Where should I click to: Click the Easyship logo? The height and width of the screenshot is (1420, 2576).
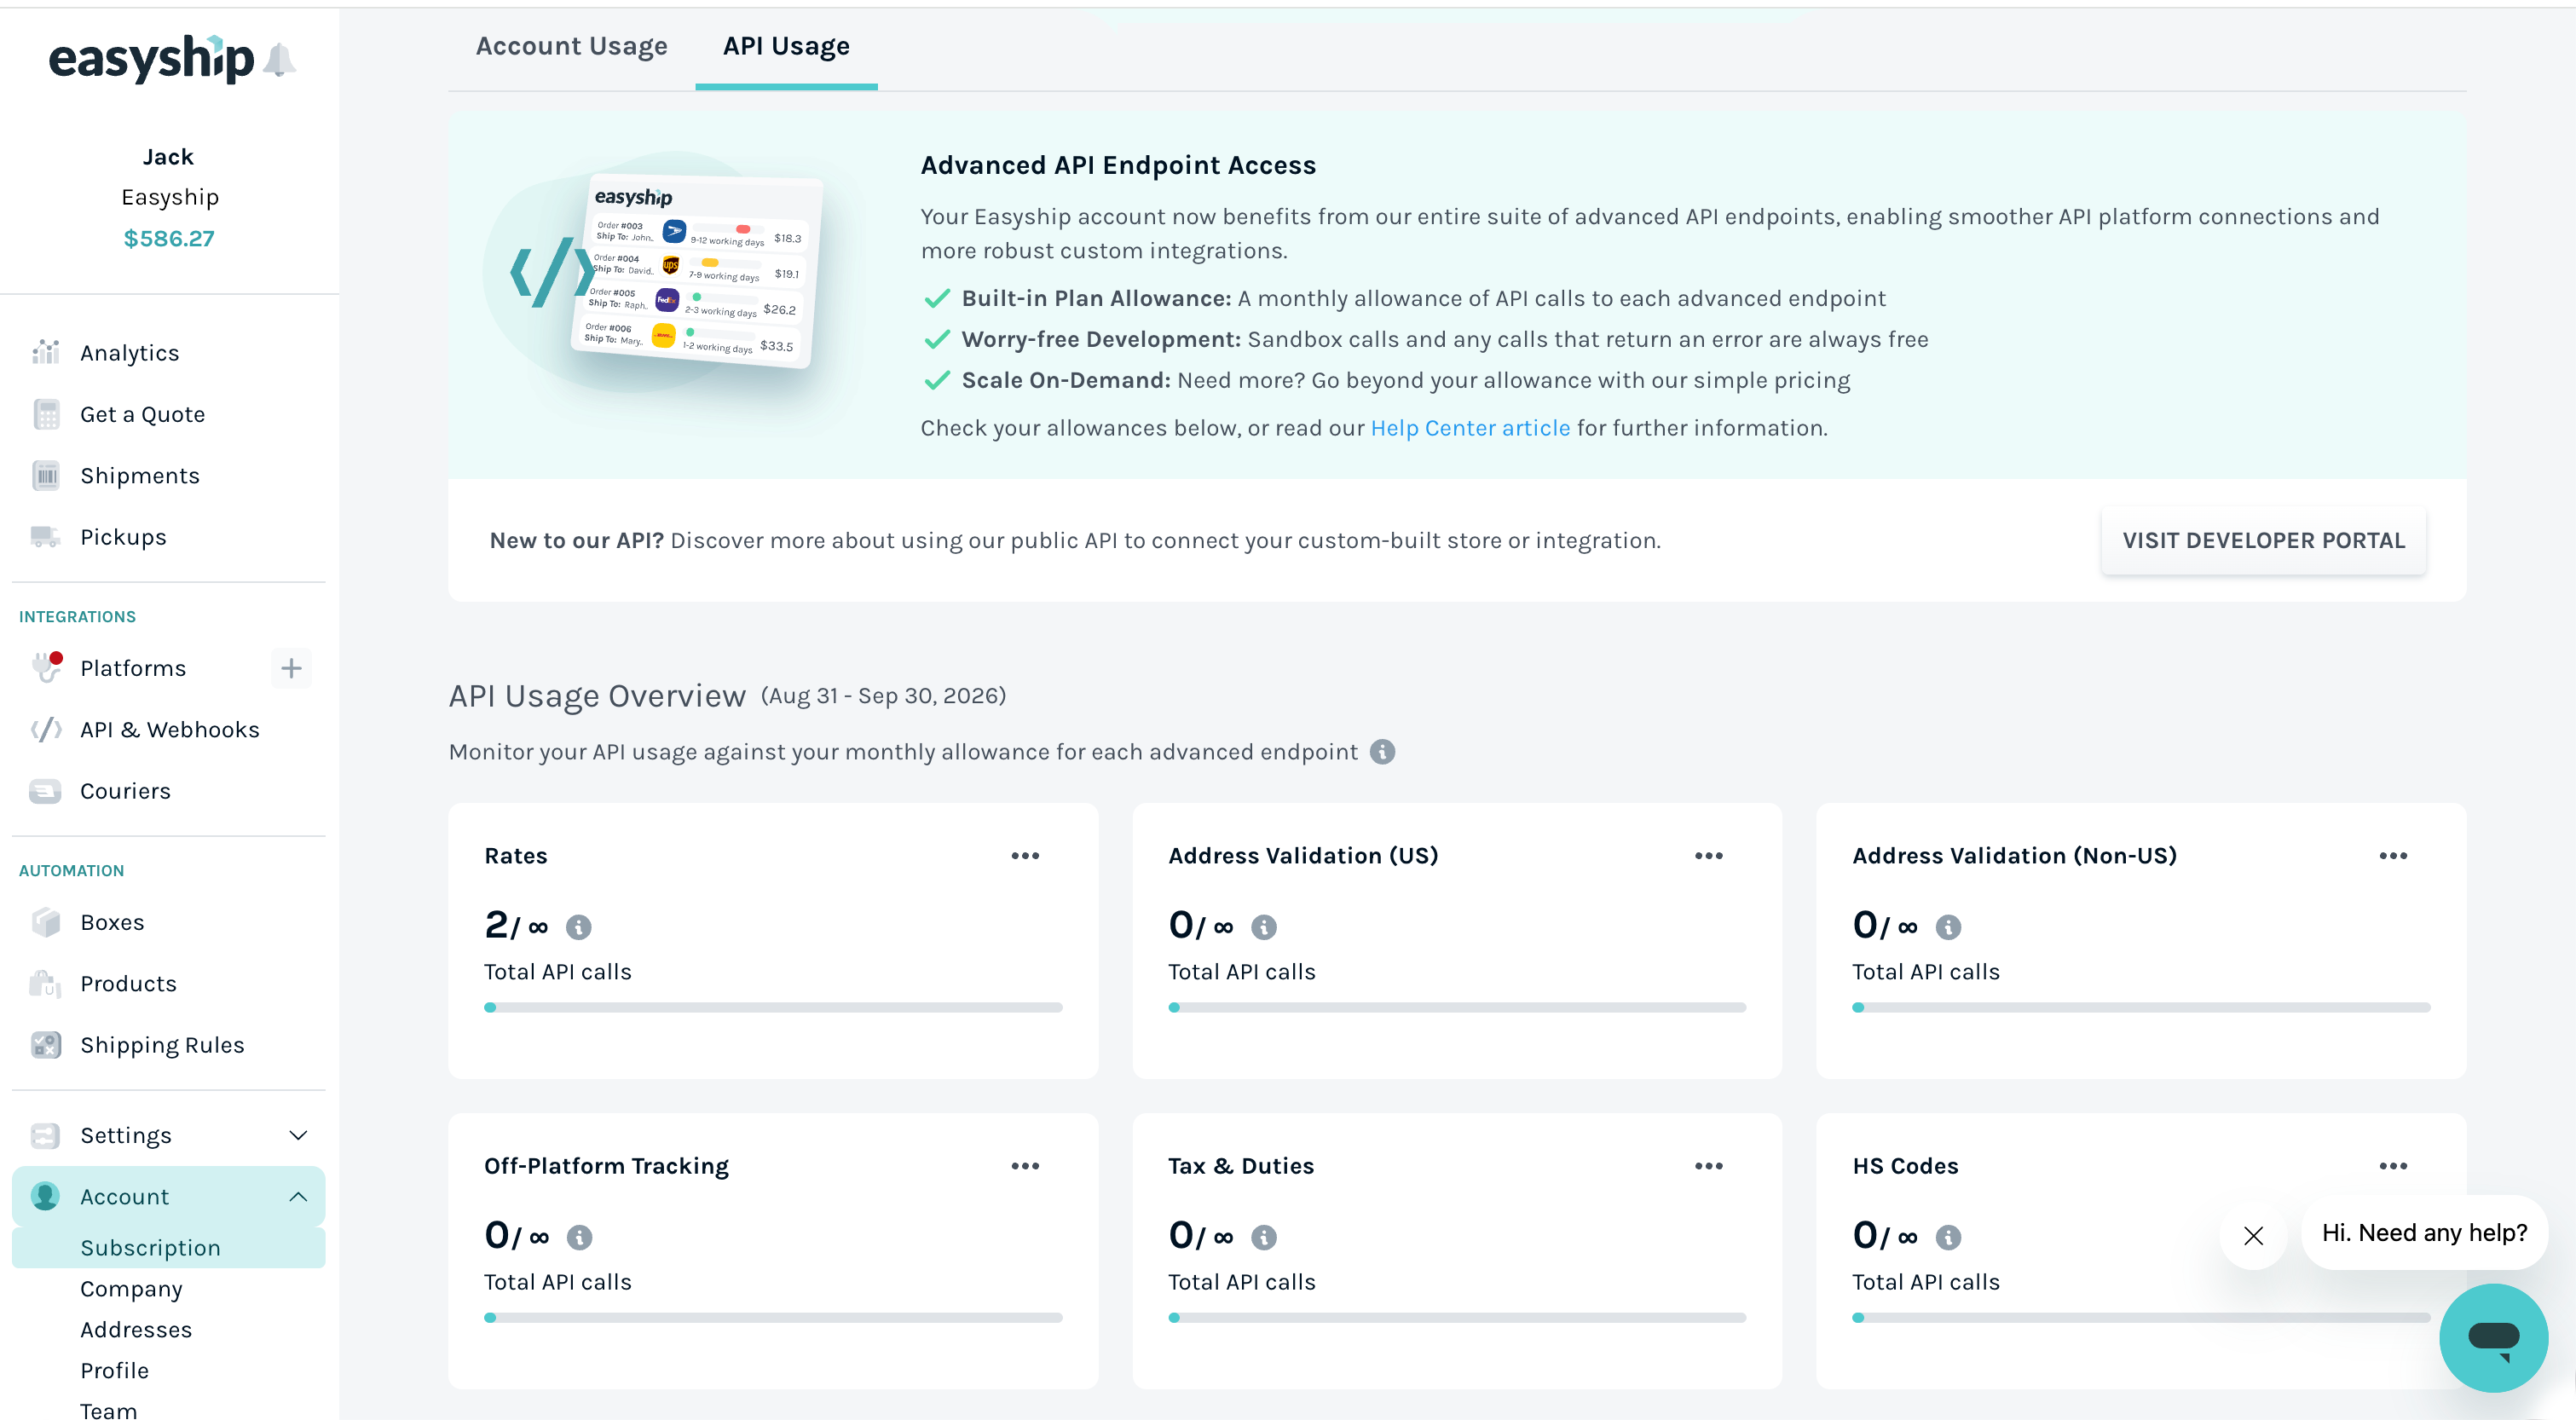[152, 59]
